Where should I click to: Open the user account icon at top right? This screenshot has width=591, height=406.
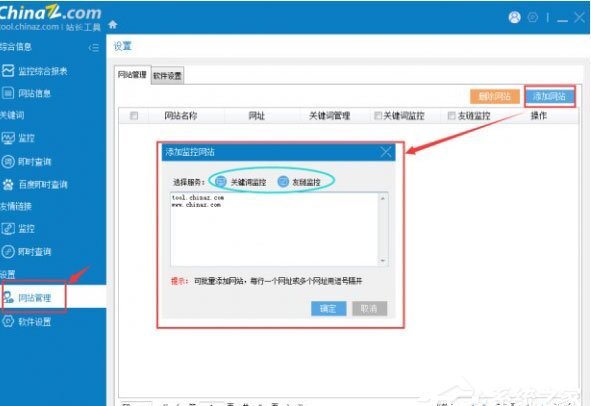(x=514, y=17)
